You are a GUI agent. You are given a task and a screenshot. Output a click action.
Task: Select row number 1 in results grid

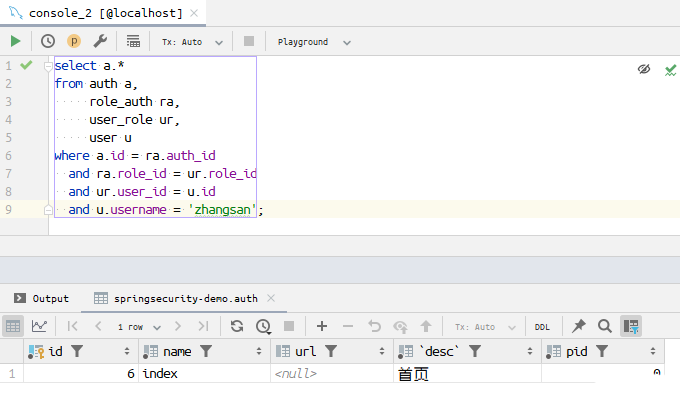(x=12, y=374)
